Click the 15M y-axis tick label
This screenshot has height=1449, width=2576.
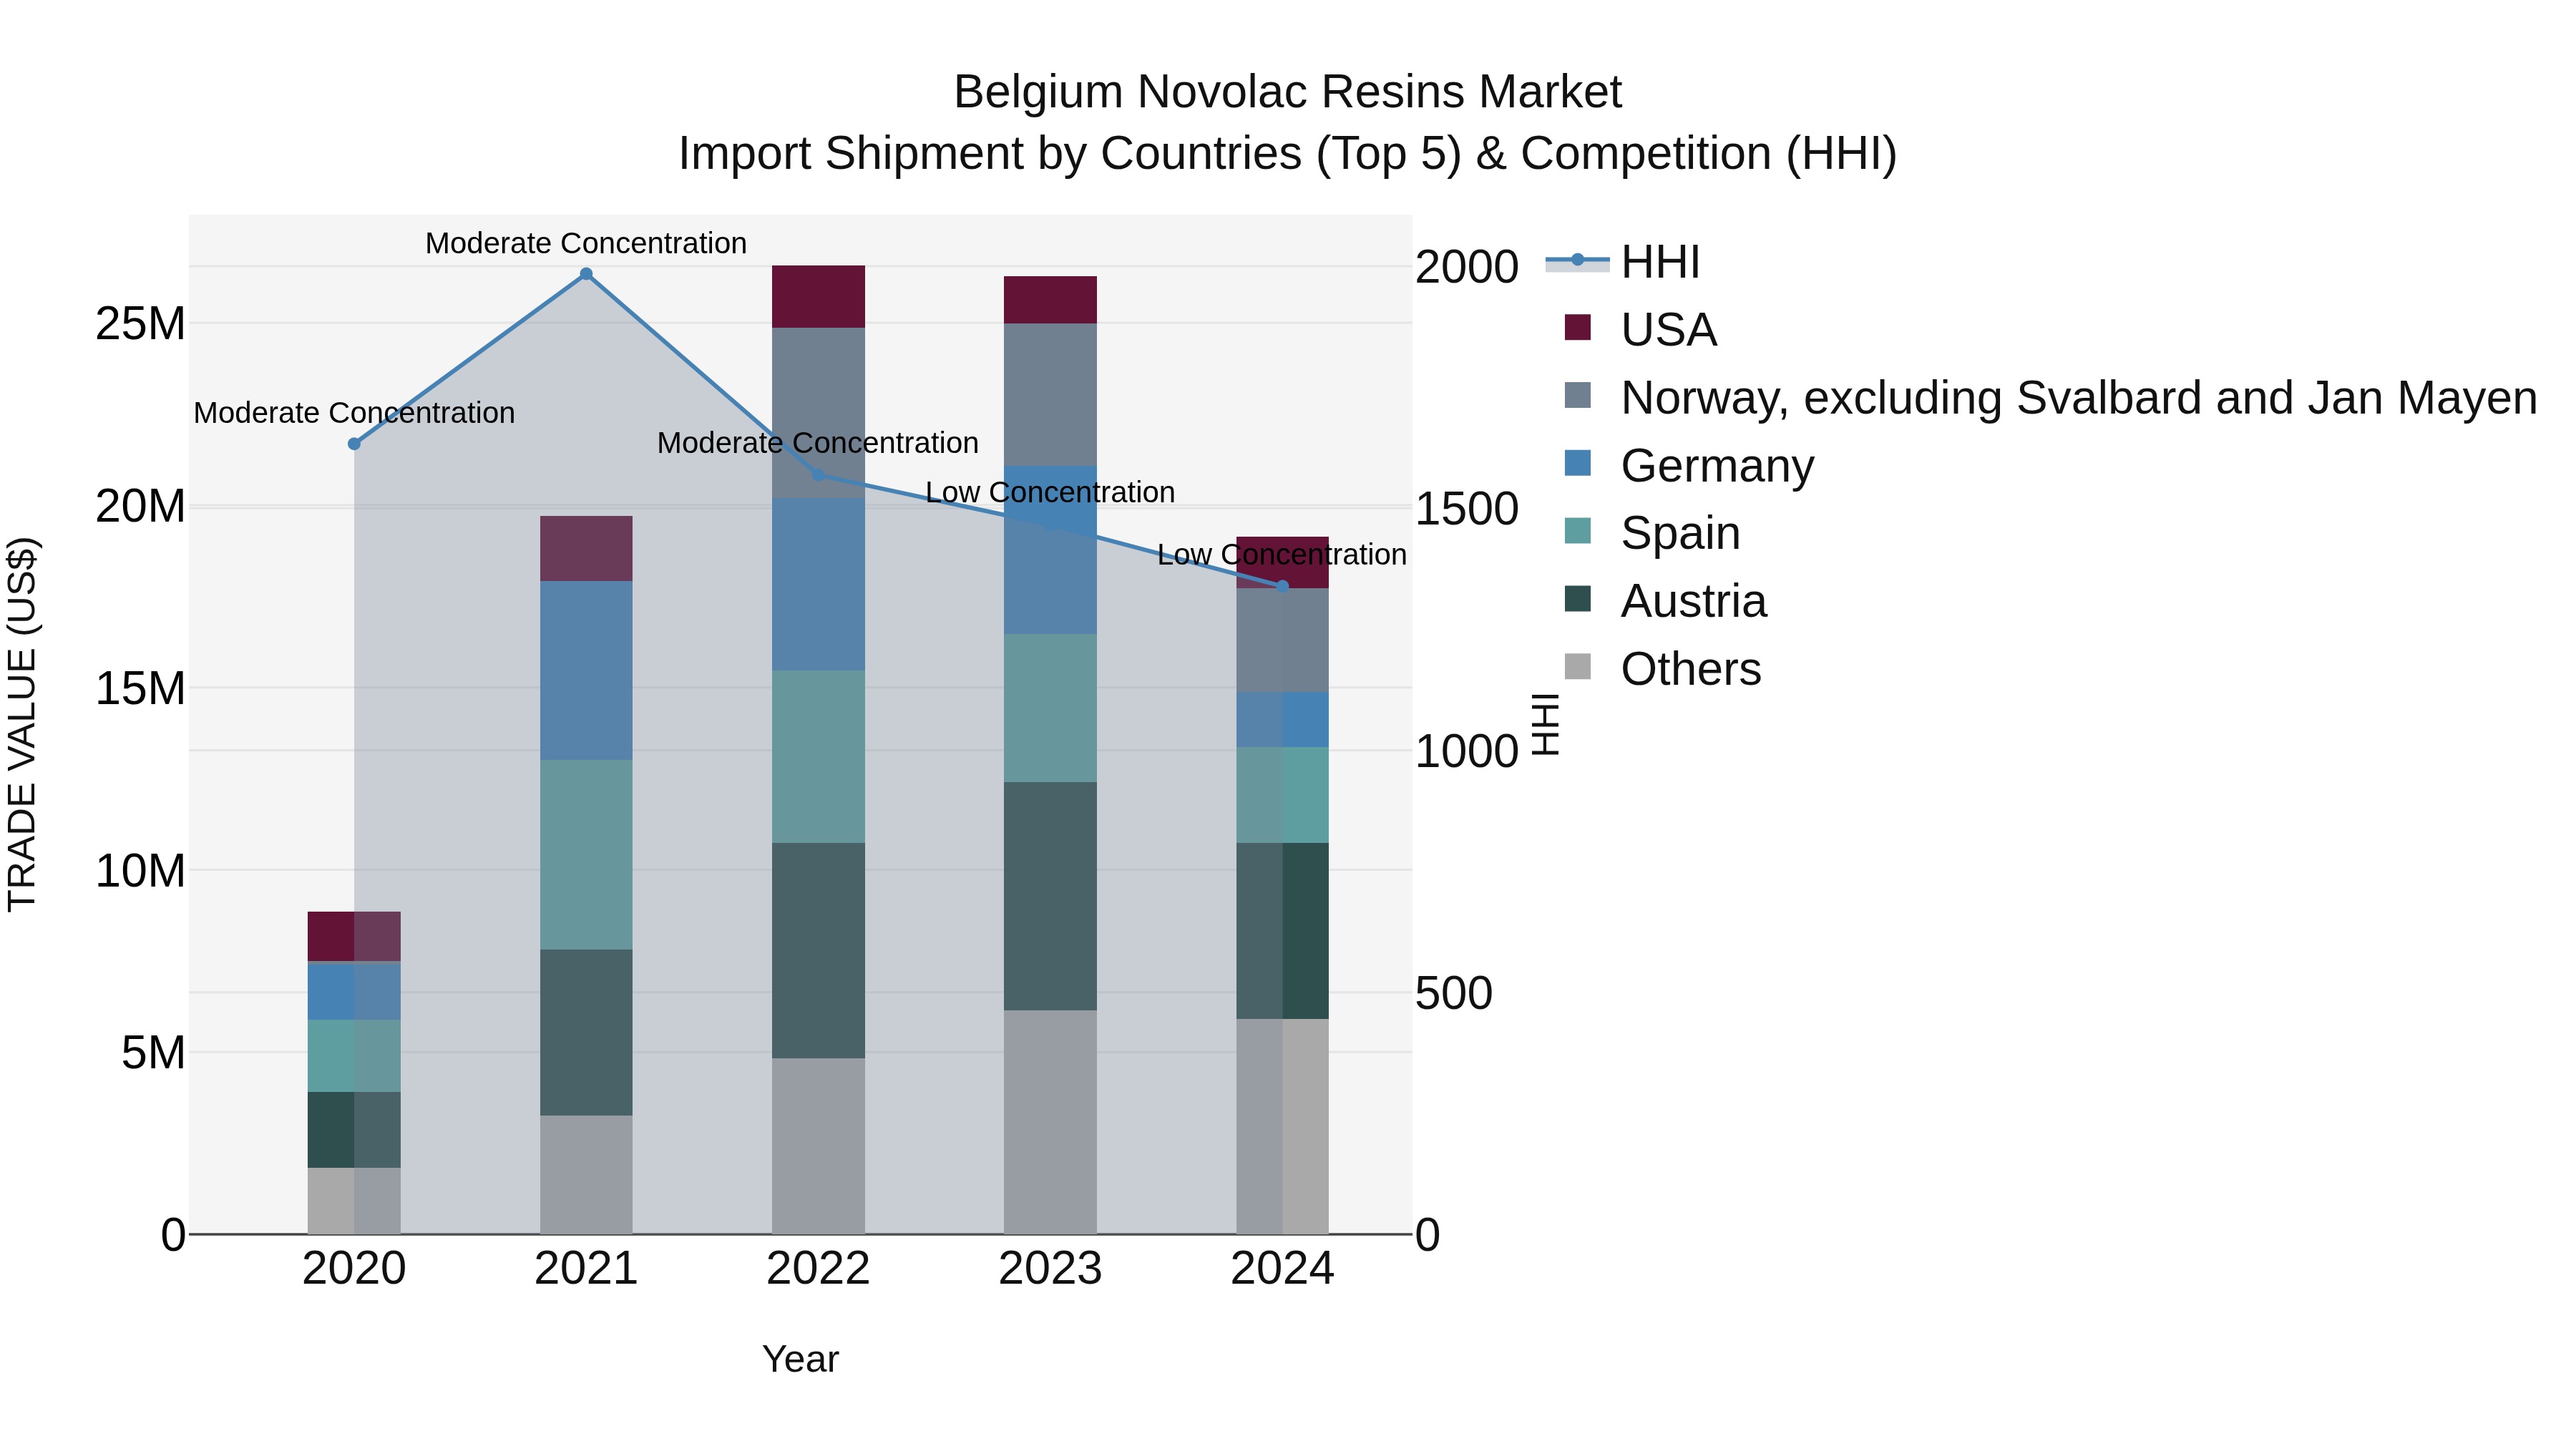pos(140,689)
